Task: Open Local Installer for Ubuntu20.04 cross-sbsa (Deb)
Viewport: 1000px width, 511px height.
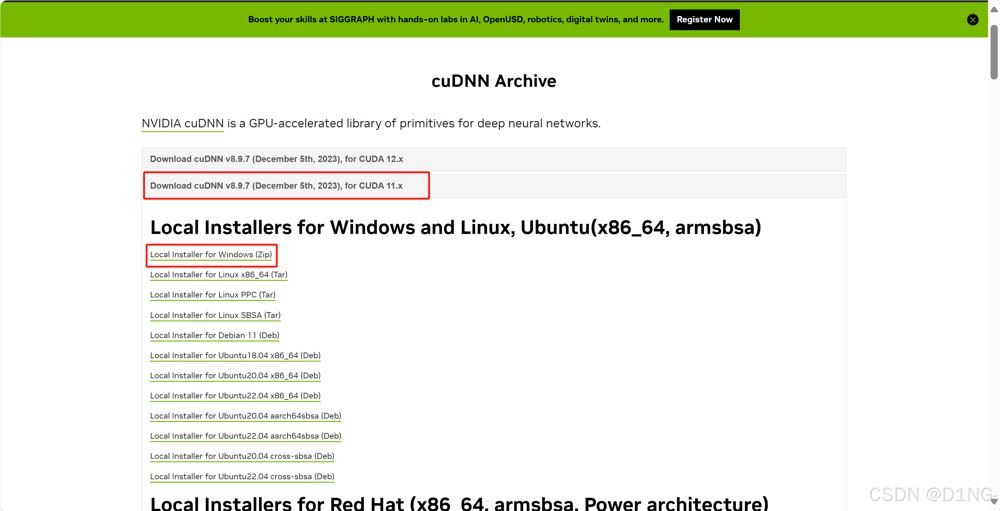Action: (242, 456)
